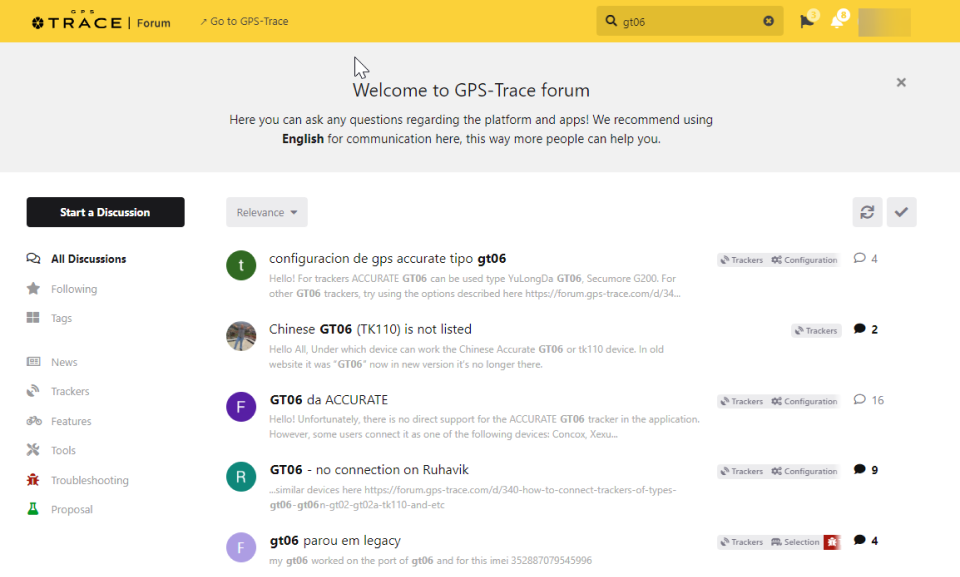Click the Proposal green flask icon

click(33, 509)
